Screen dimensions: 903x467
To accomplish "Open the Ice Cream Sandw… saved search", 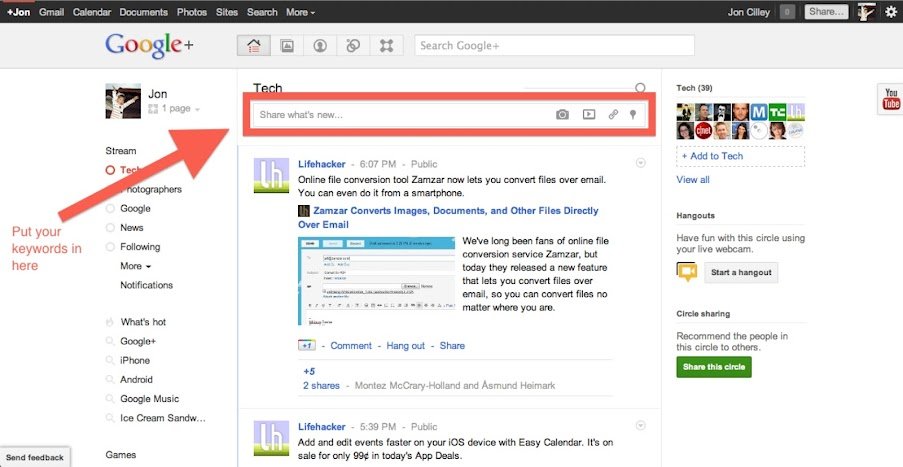I will point(162,418).
